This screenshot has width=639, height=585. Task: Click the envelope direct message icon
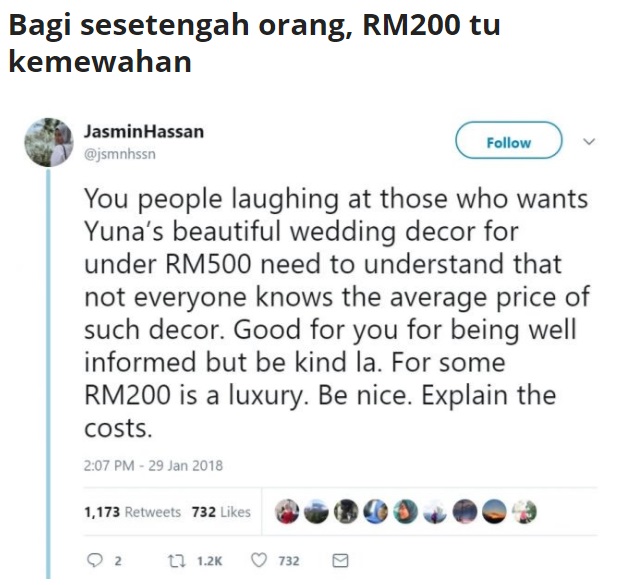[340, 561]
